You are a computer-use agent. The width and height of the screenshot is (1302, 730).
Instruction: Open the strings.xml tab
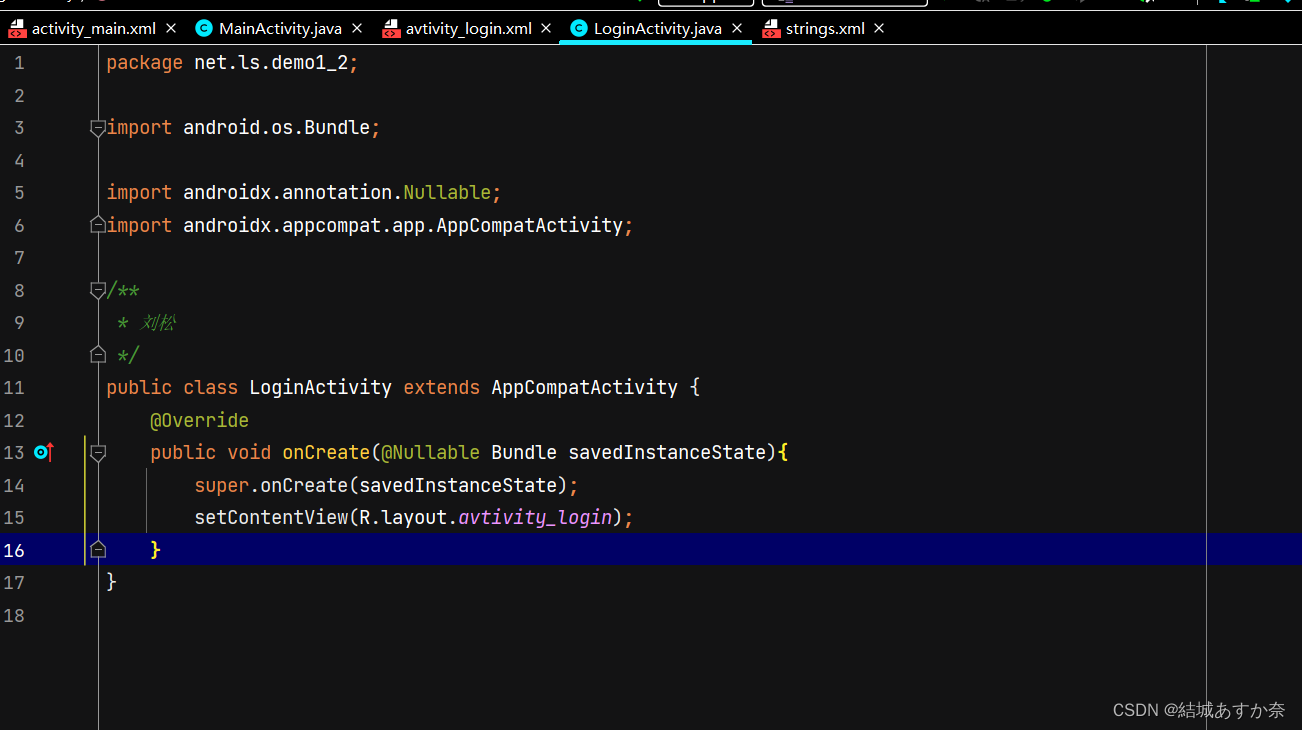(825, 28)
